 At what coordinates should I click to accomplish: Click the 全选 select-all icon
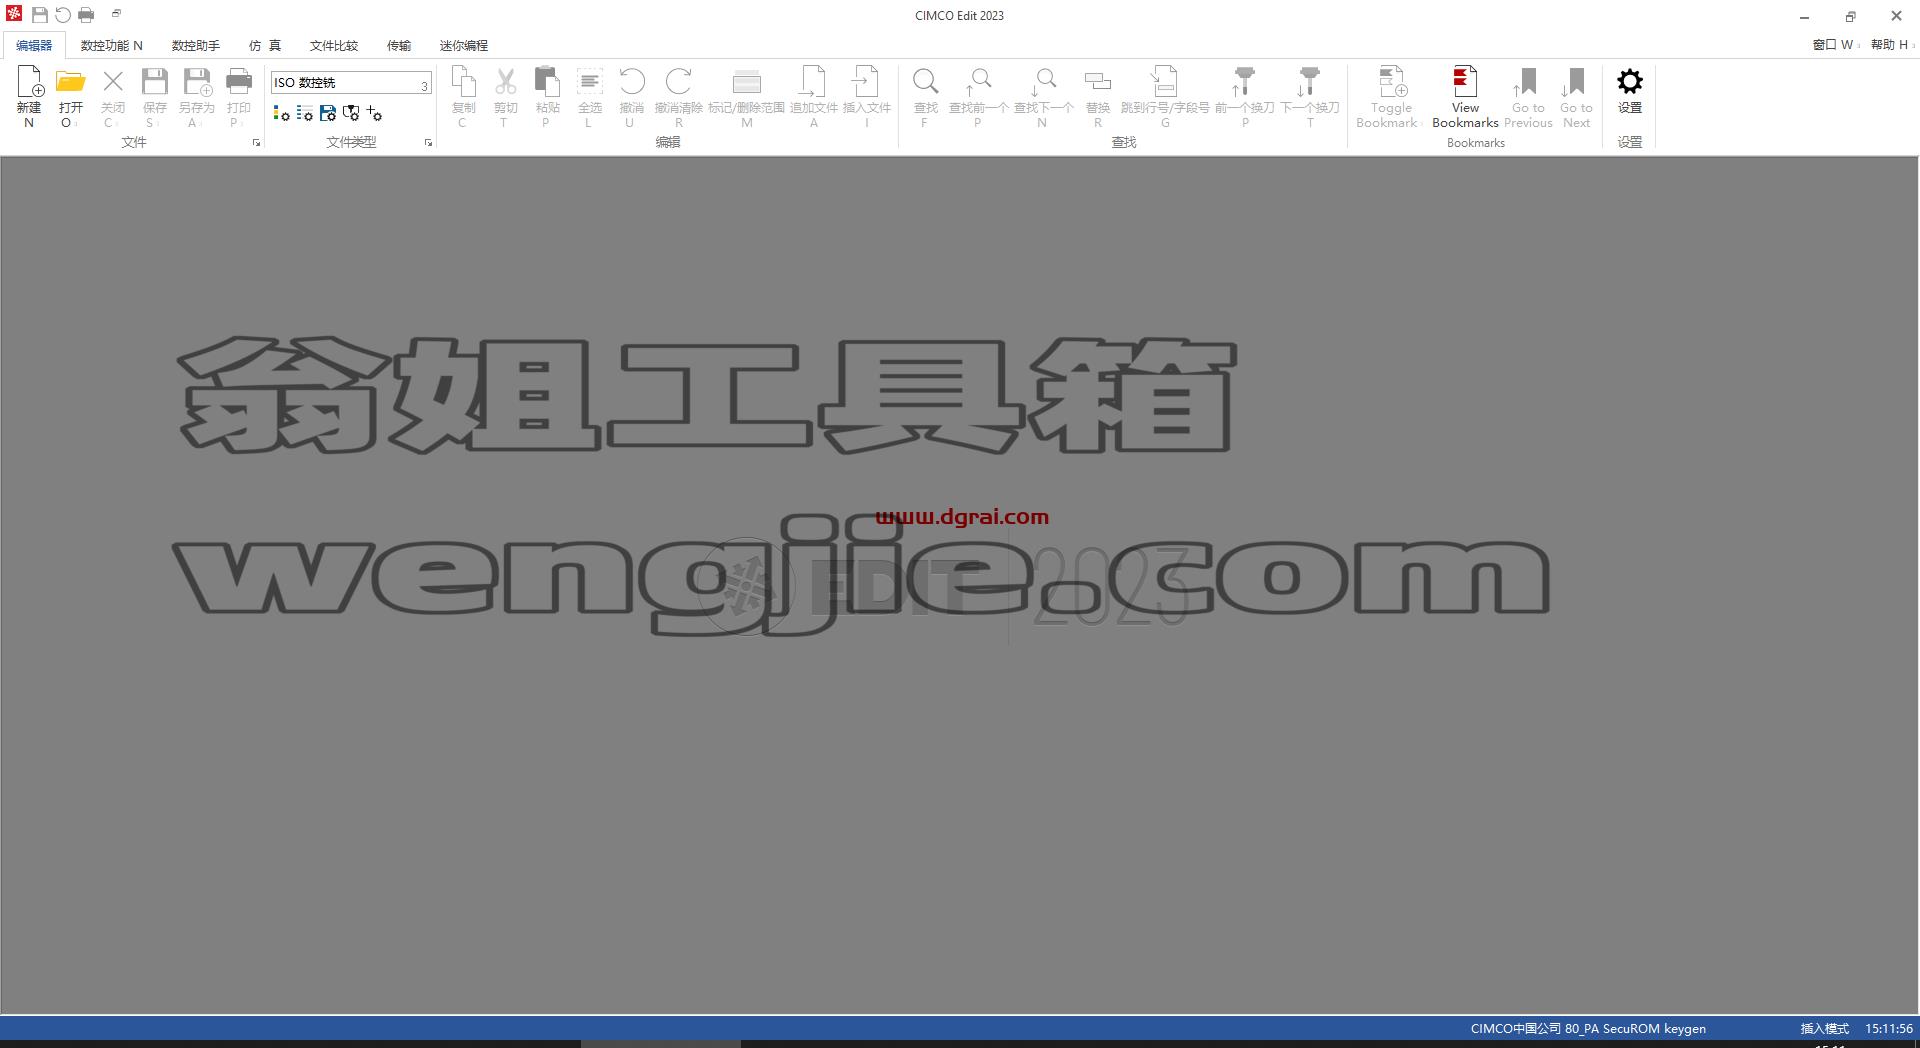tap(590, 82)
